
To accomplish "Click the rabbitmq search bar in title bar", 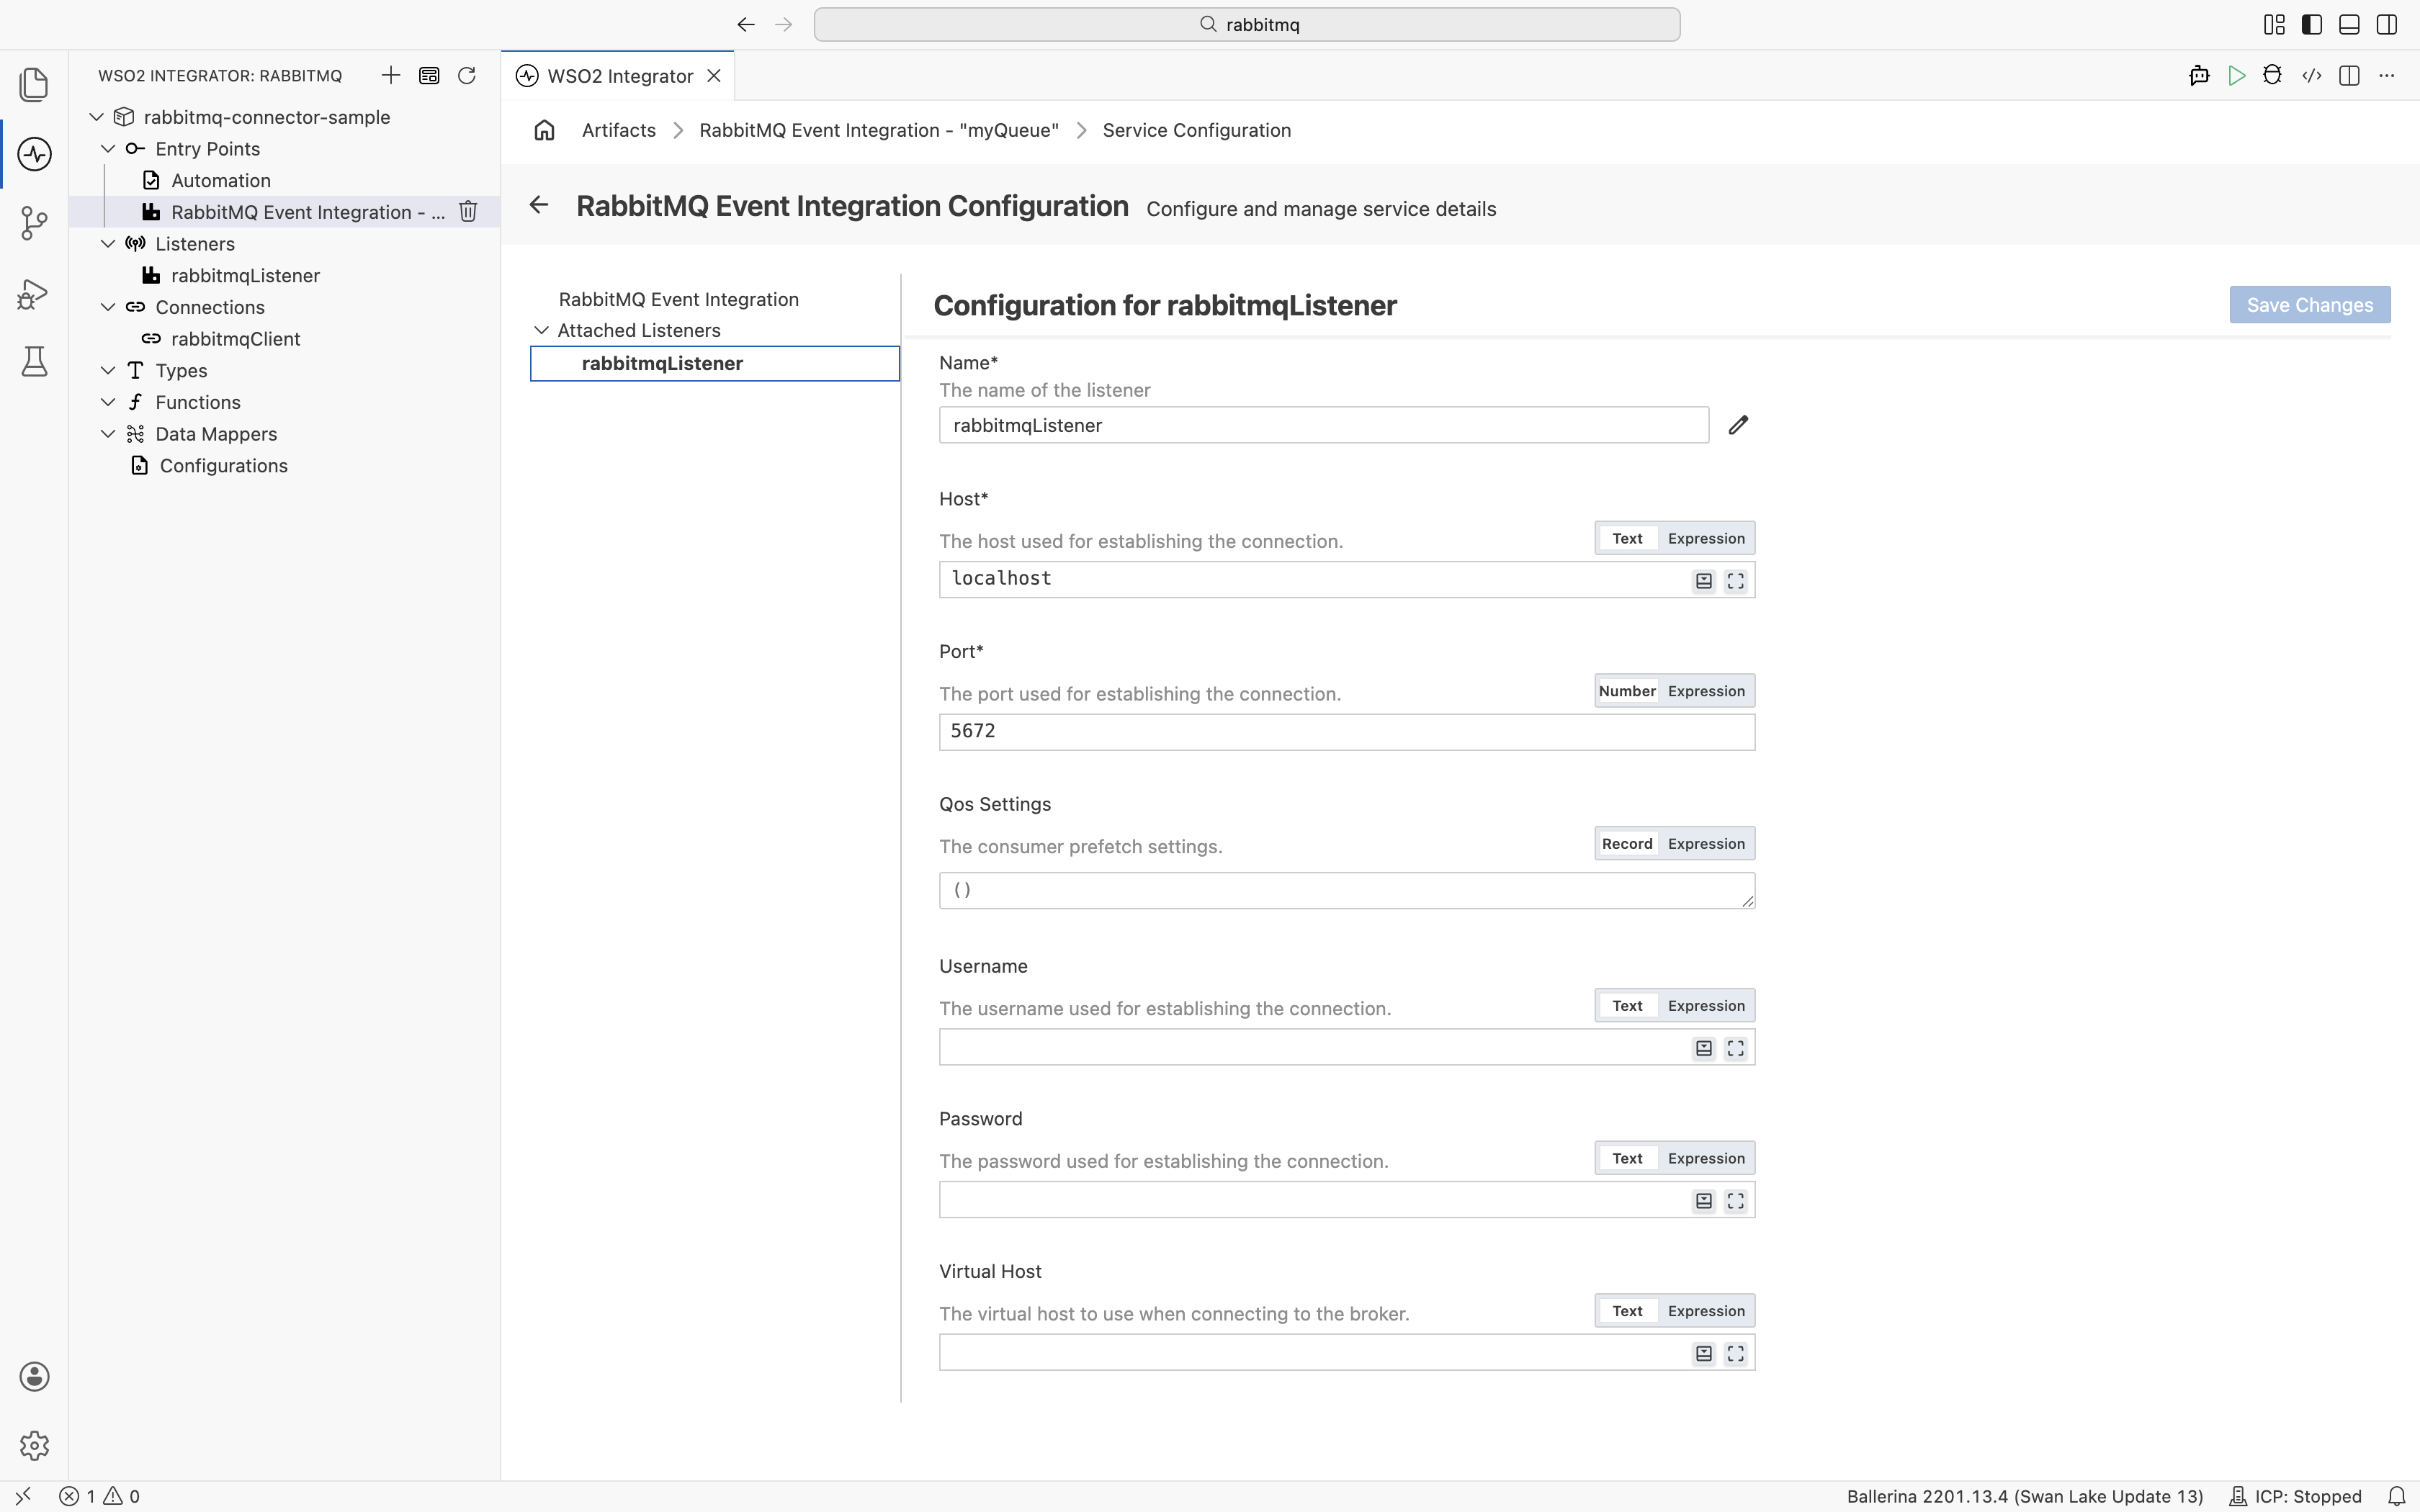I will (1246, 24).
